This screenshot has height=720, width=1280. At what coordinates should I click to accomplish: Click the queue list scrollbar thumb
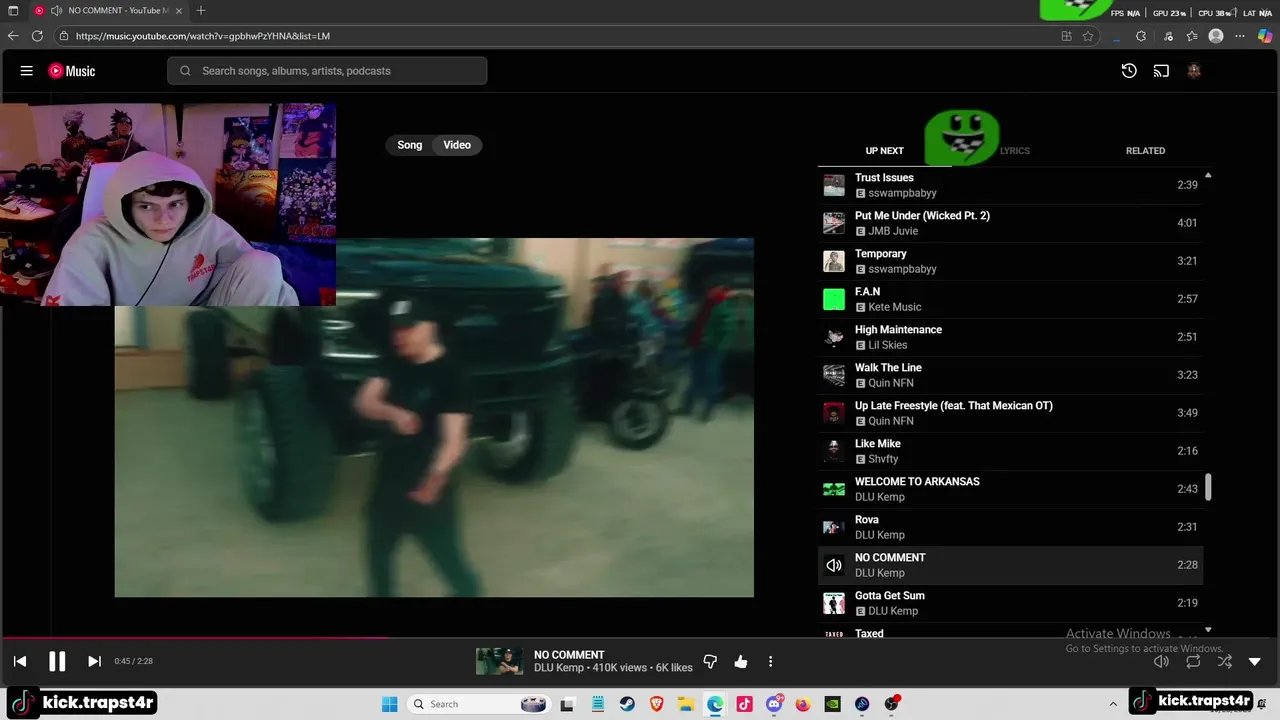click(1208, 487)
